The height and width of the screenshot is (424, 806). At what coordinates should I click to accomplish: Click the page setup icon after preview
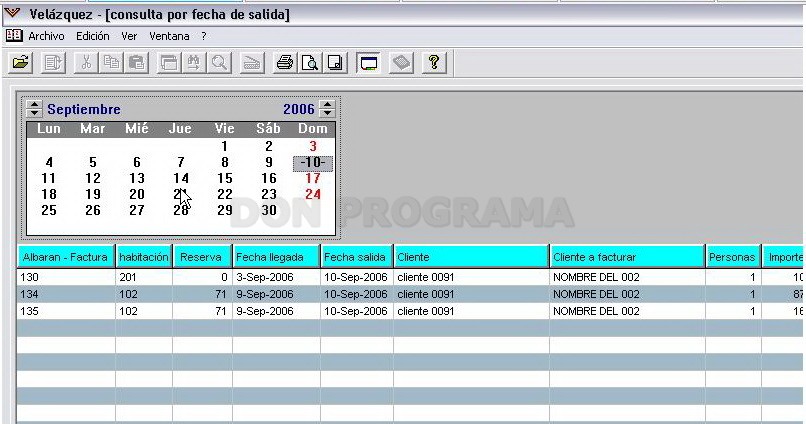pos(335,63)
